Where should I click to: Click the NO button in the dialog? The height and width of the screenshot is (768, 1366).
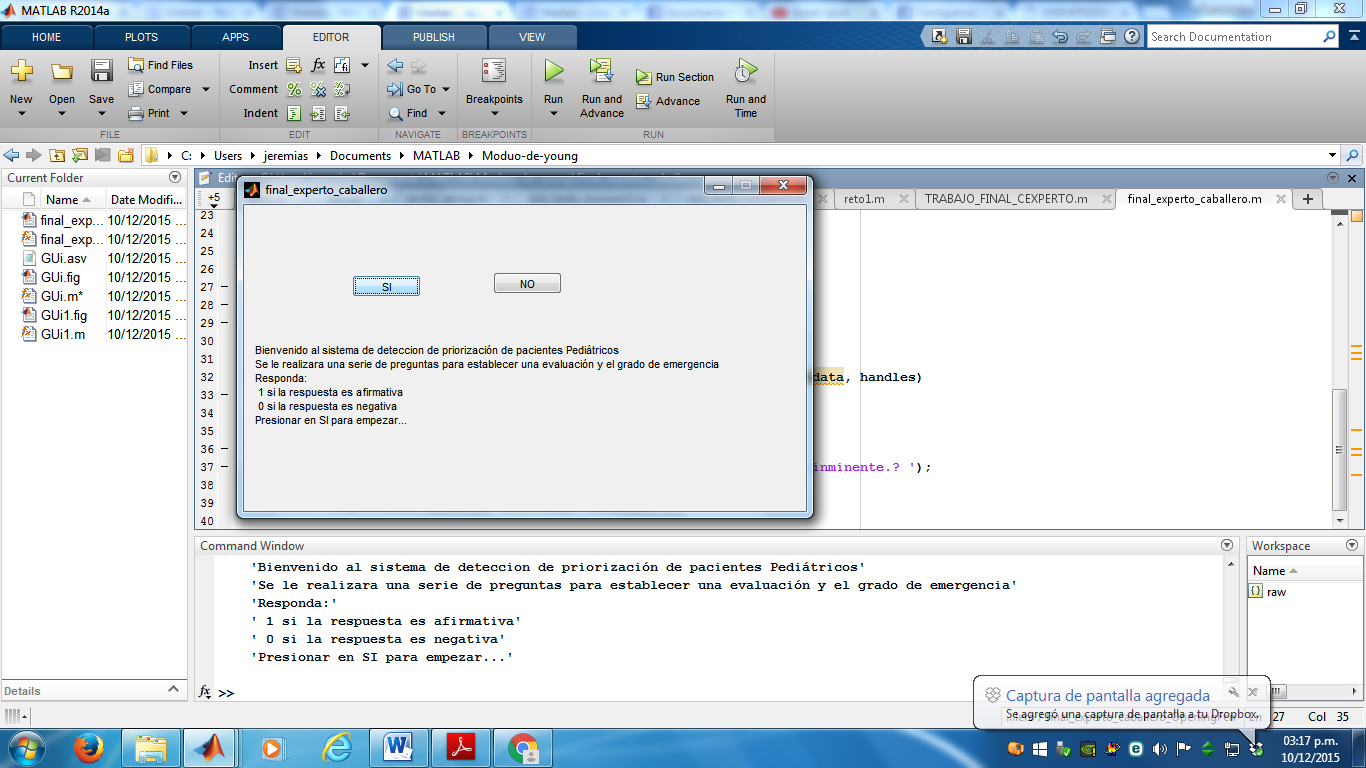tap(527, 284)
